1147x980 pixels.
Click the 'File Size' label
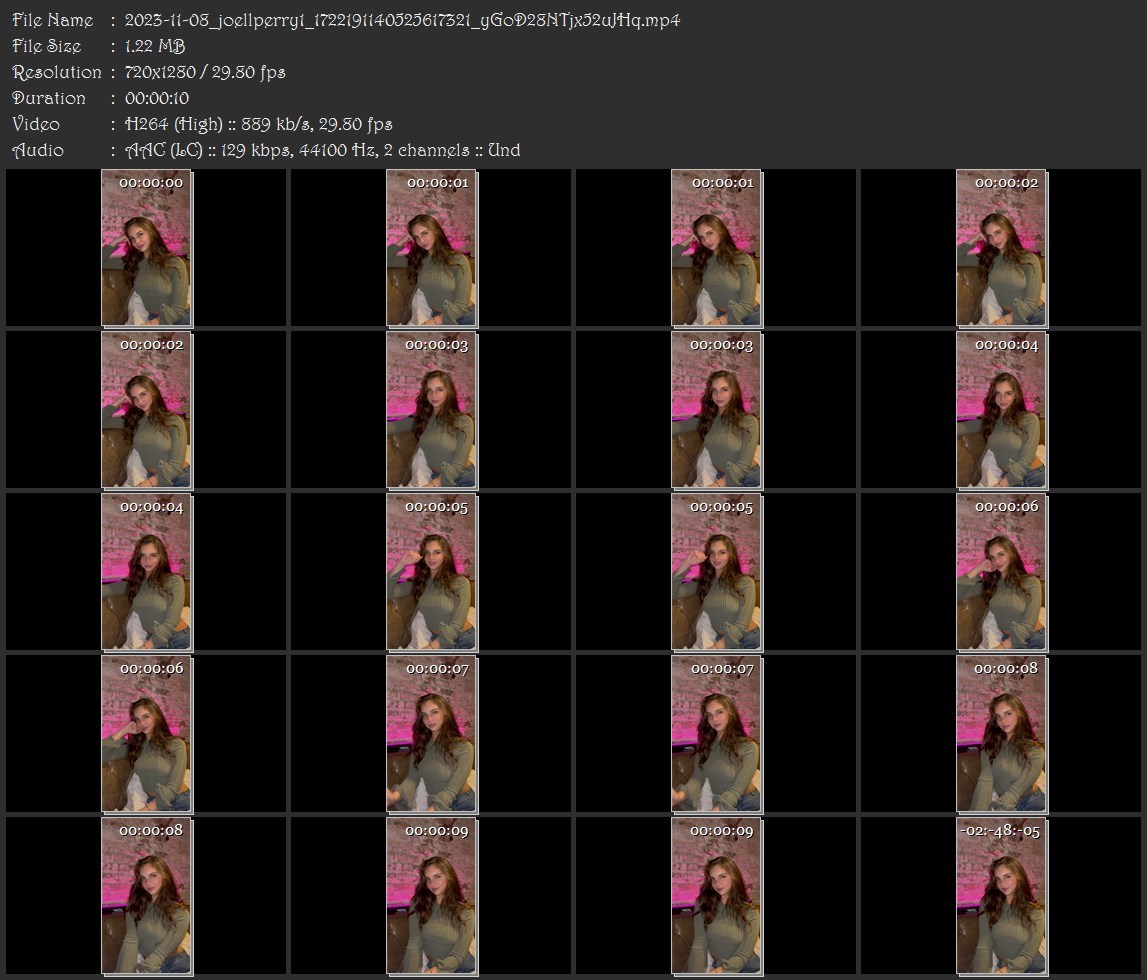(47, 46)
